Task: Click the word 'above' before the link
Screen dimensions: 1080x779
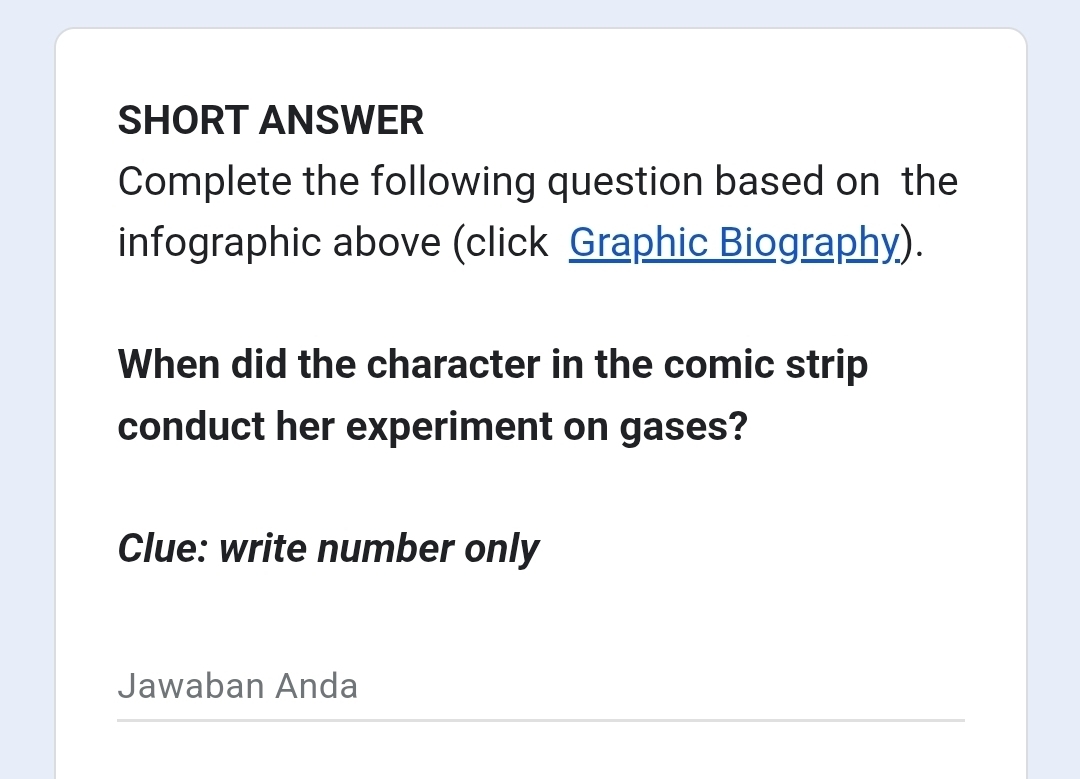Action: (386, 243)
